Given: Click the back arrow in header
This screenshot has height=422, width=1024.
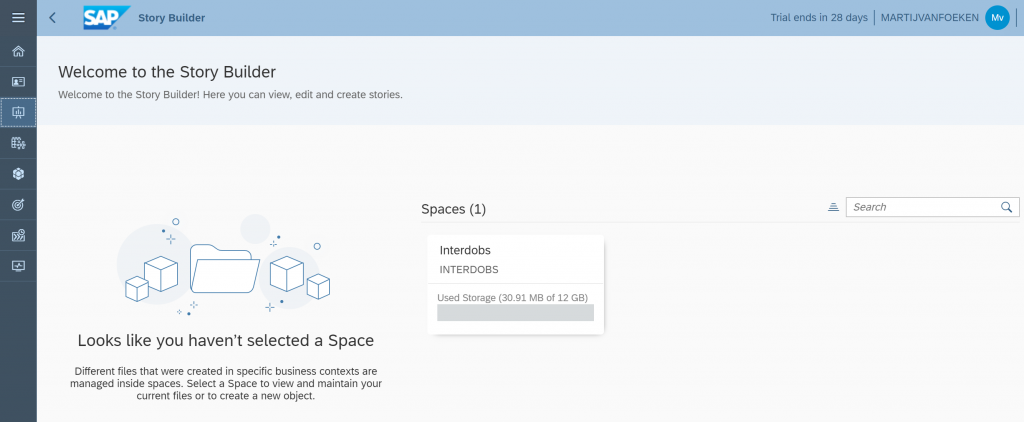Looking at the screenshot, I should (x=53, y=18).
